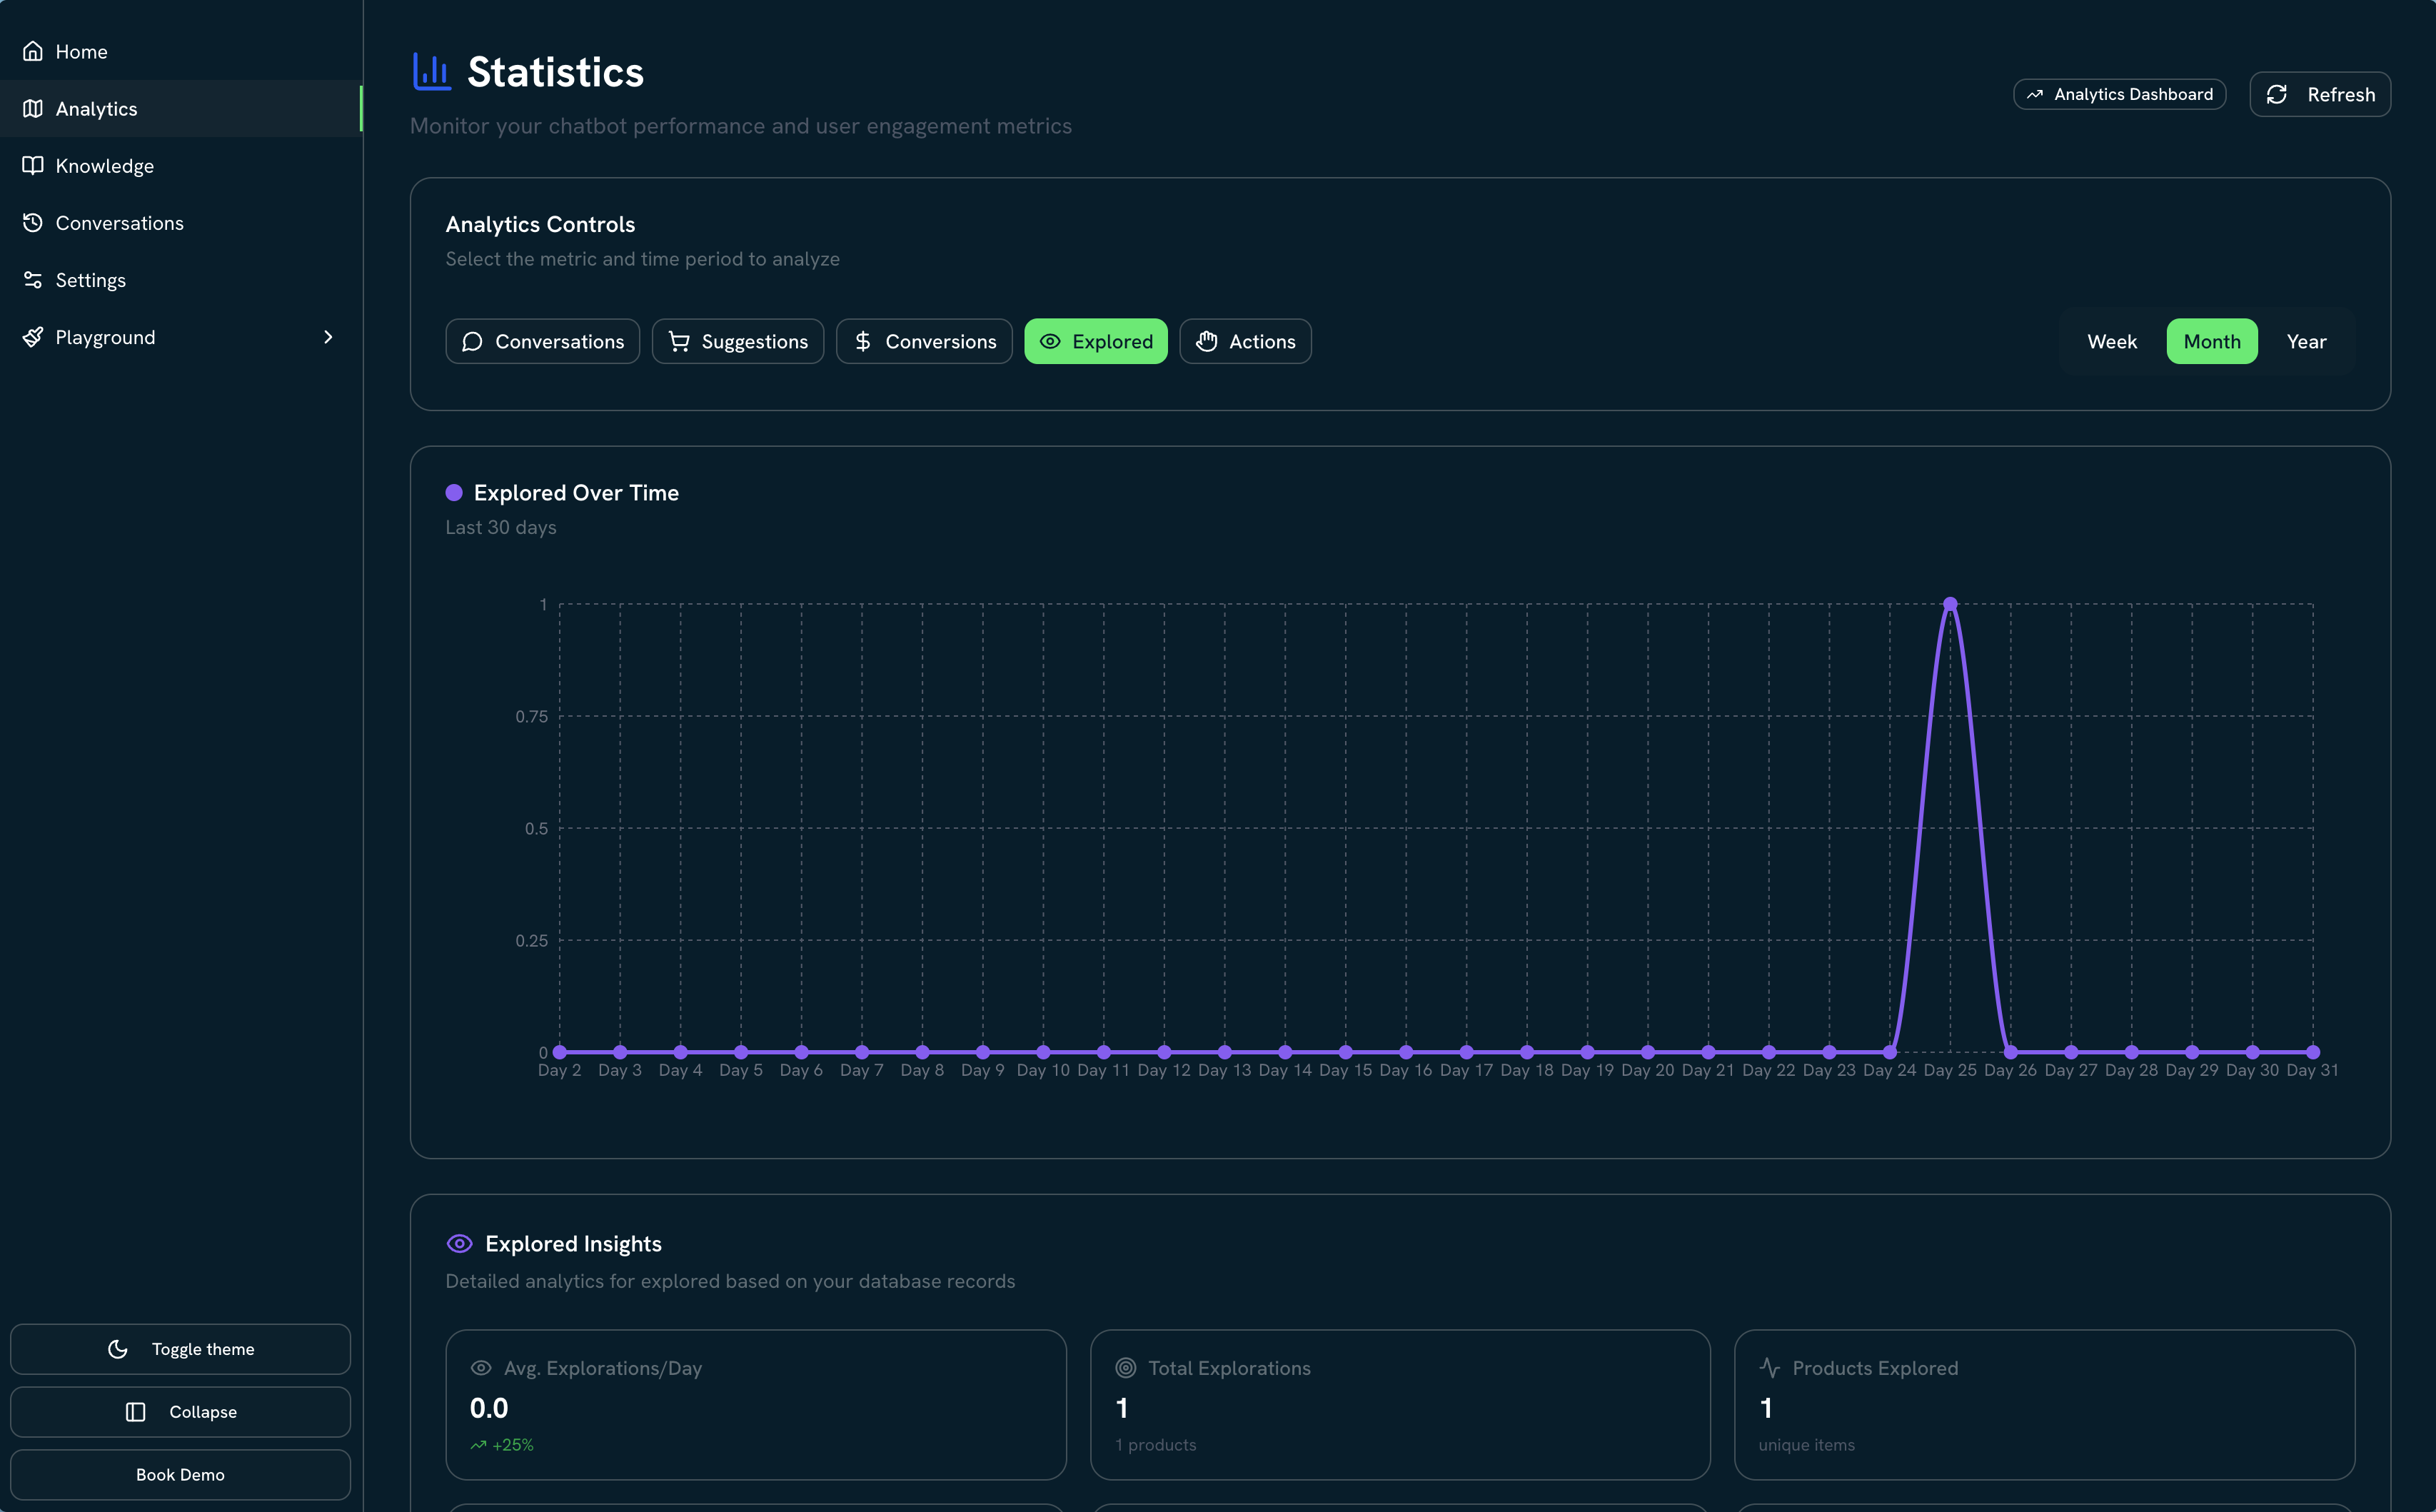The image size is (2436, 1512).
Task: Click the Day 25 peak data point
Action: 1950,603
